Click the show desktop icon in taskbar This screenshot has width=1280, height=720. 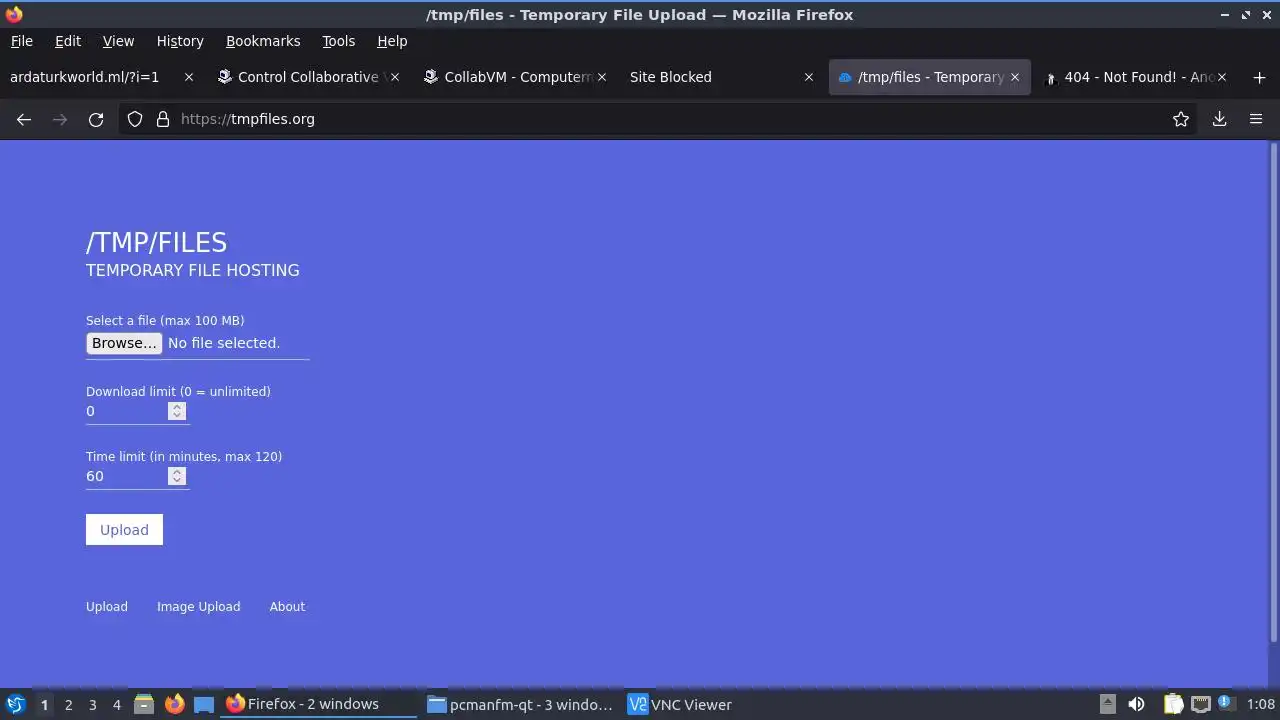pos(204,705)
